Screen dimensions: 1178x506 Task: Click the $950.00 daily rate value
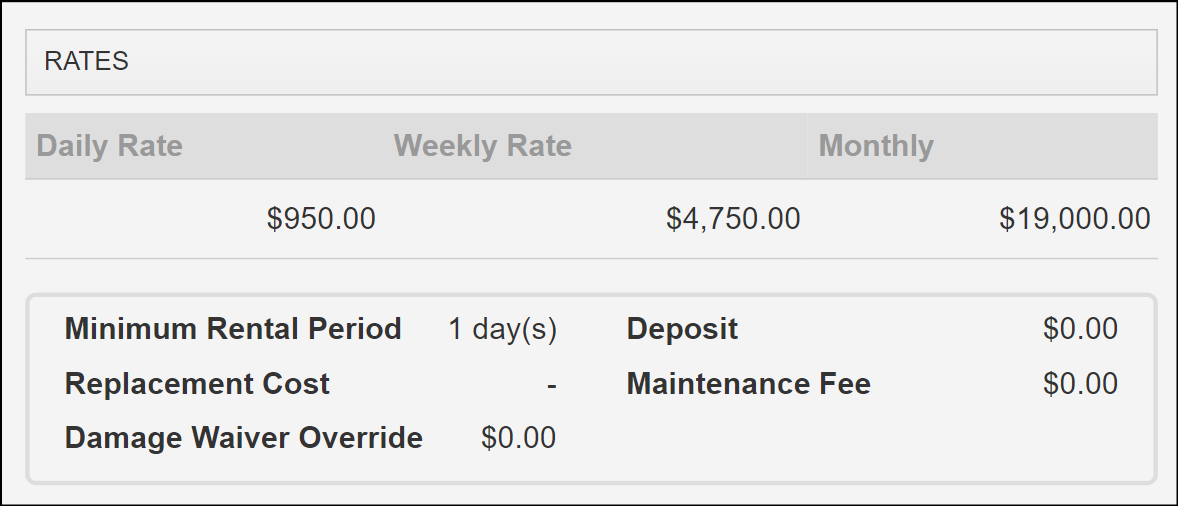click(x=321, y=219)
